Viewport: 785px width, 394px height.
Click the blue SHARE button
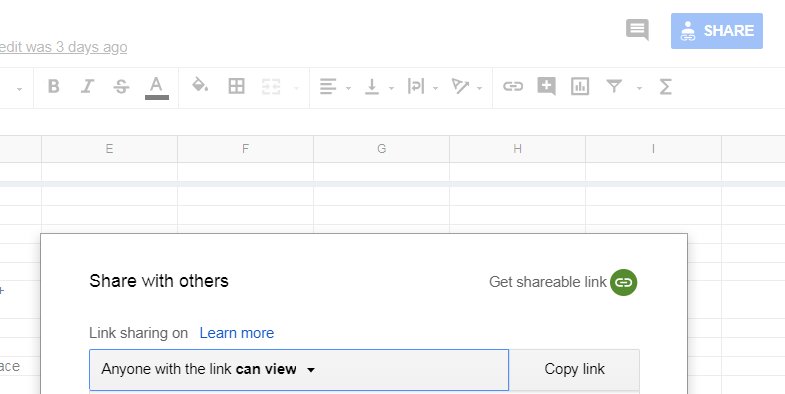(716, 31)
